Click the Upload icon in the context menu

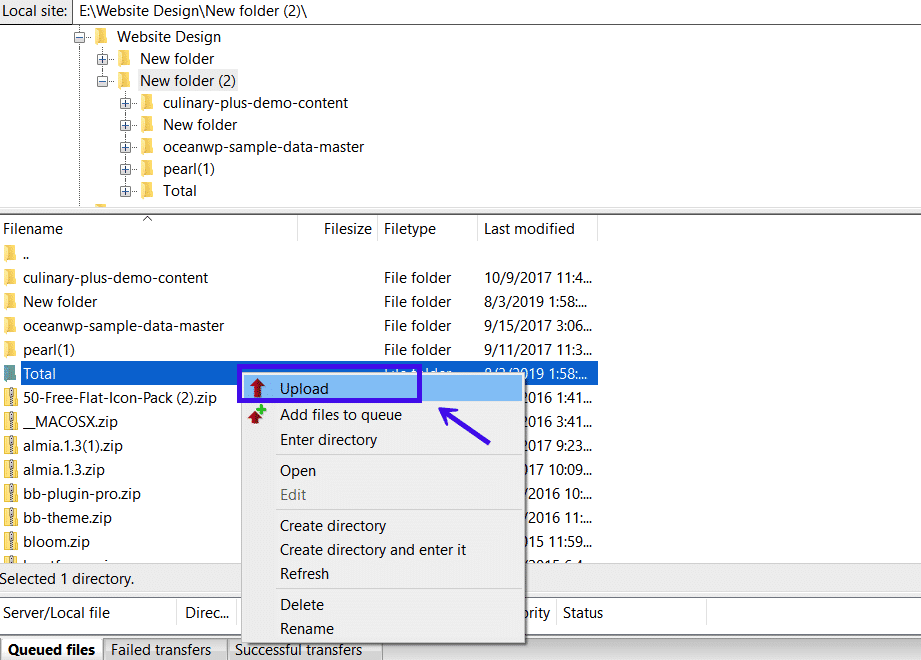tap(258, 385)
